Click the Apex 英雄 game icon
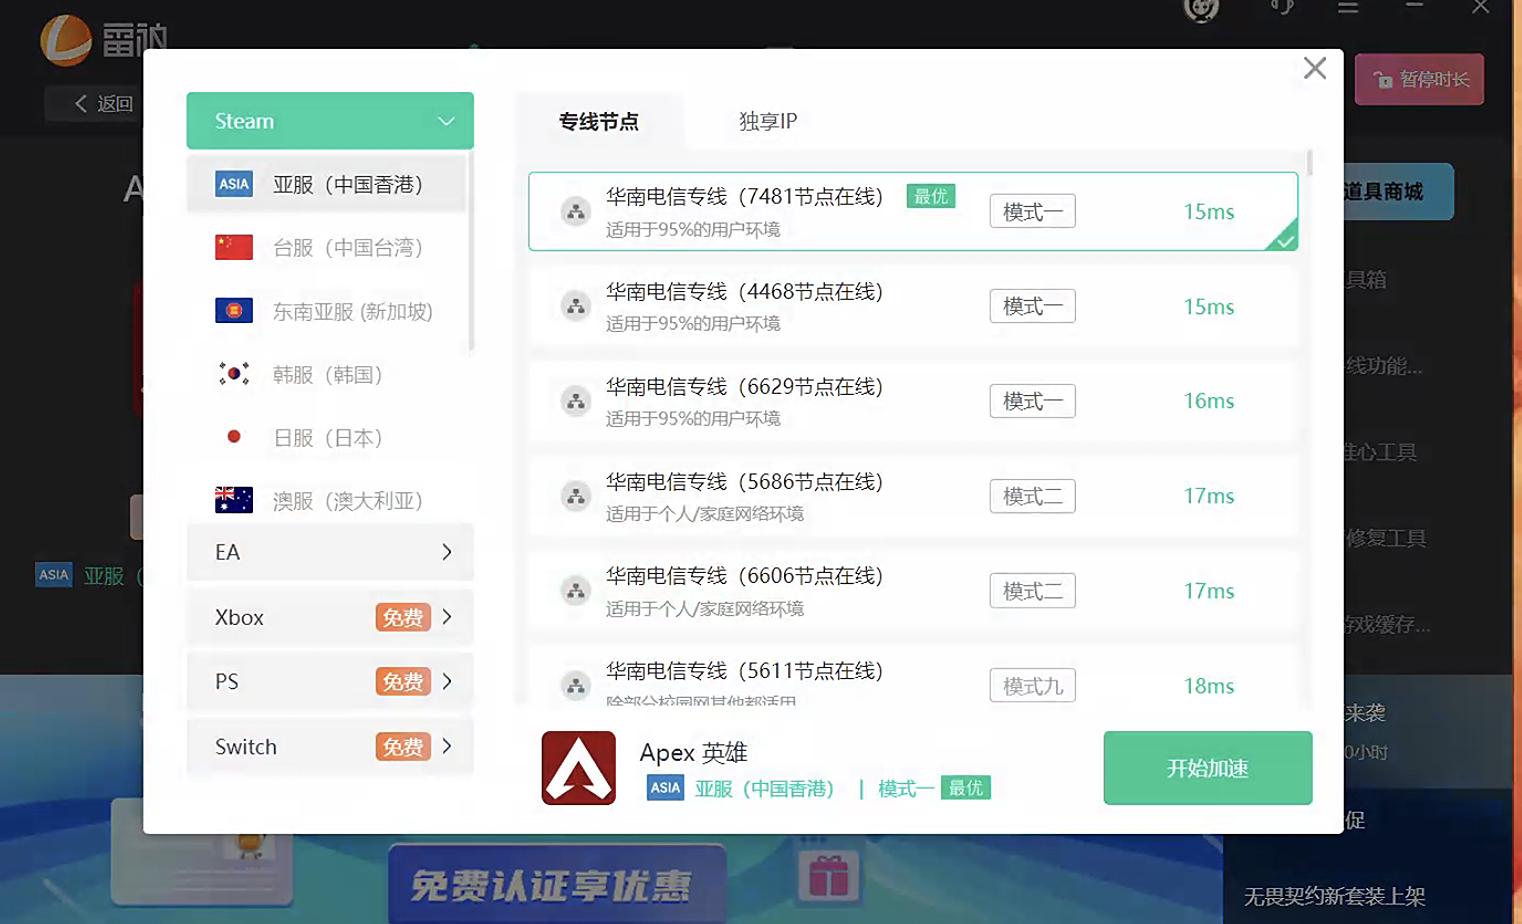 pyautogui.click(x=578, y=768)
